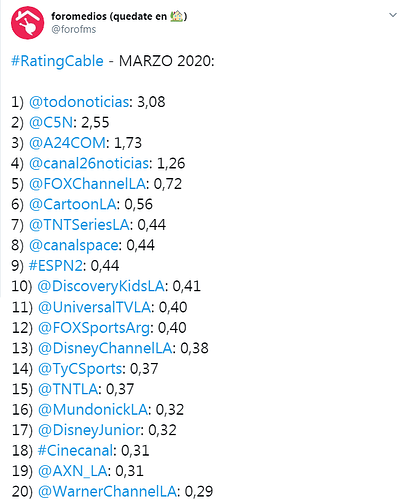The image size is (407, 500).
Task: Open the @FOXChannelLA mention
Action: coord(87,184)
